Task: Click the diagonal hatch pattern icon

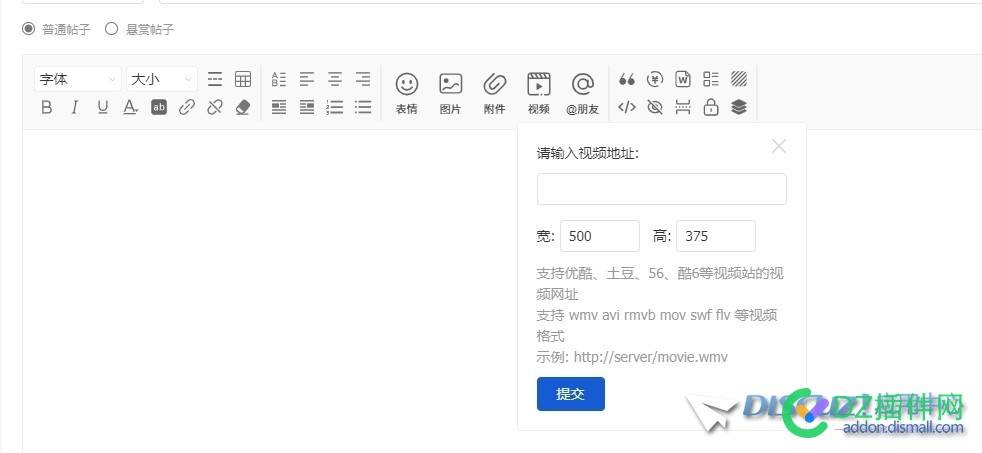Action: [x=739, y=79]
